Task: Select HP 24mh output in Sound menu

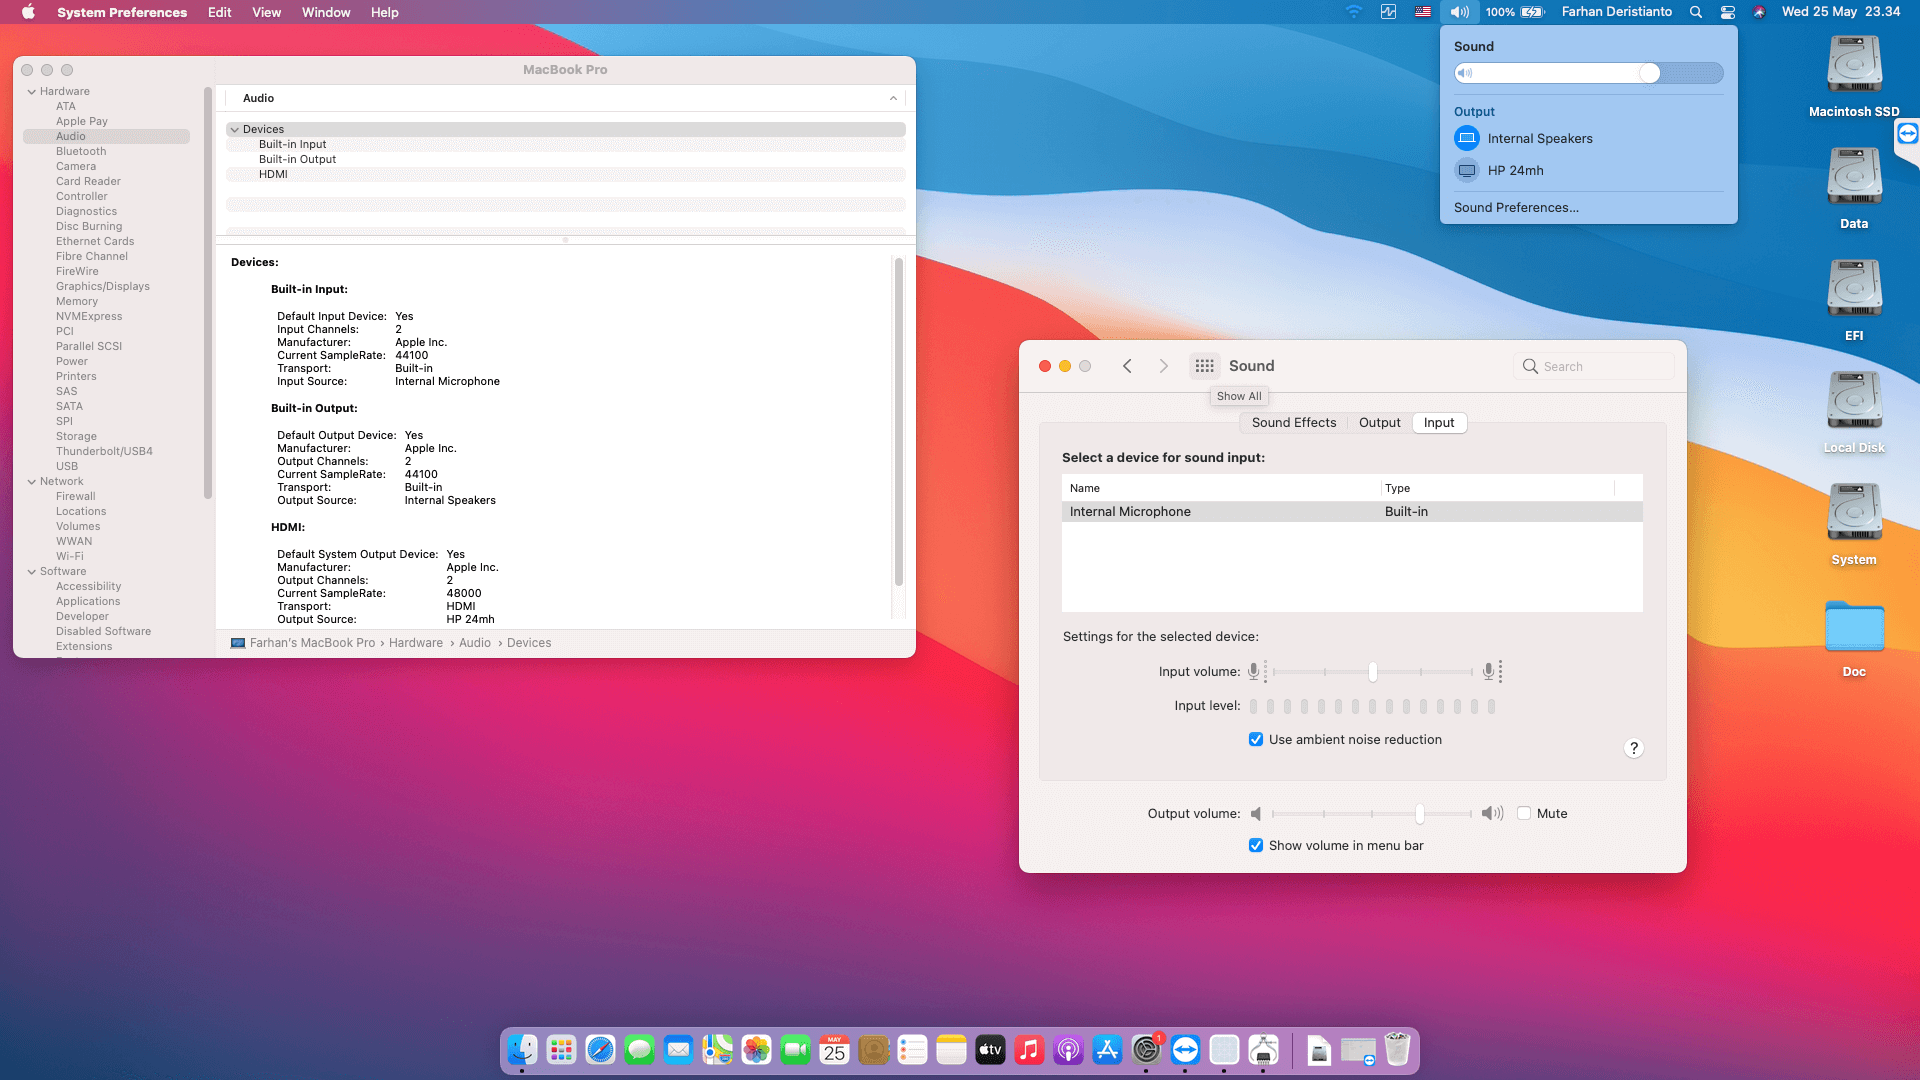Action: pyautogui.click(x=1588, y=171)
